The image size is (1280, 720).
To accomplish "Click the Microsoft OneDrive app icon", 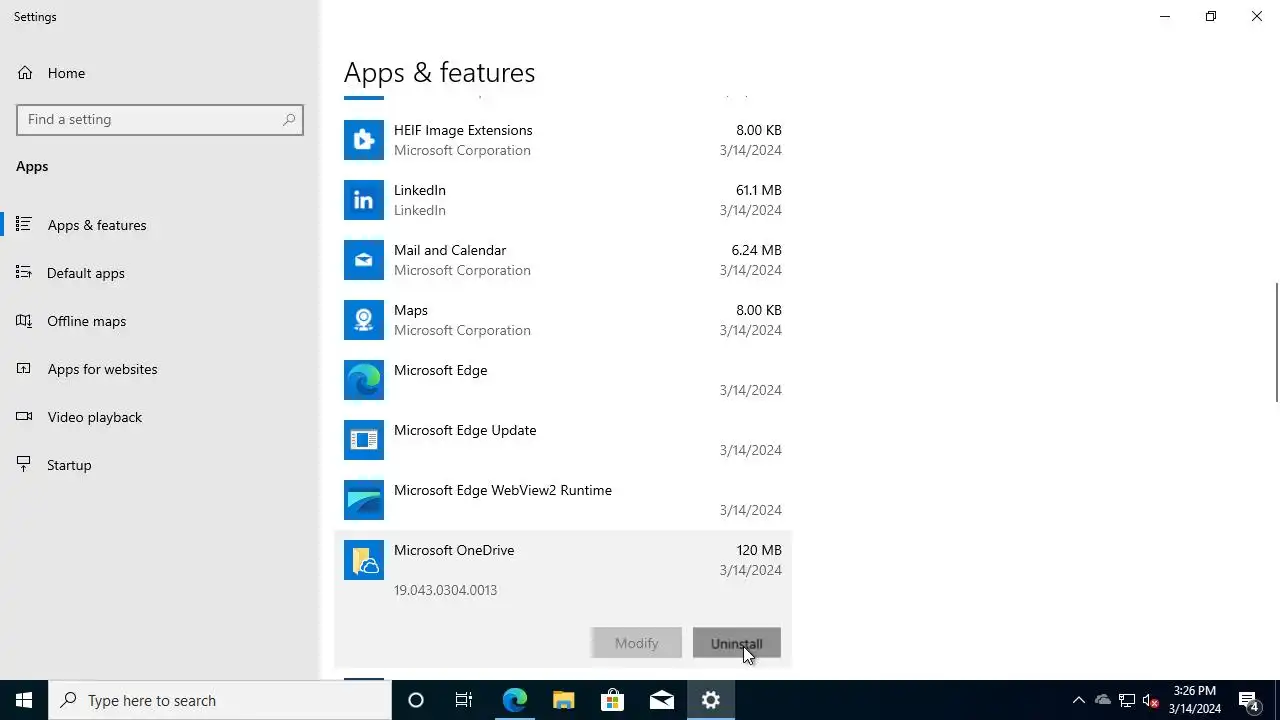I will point(364,560).
